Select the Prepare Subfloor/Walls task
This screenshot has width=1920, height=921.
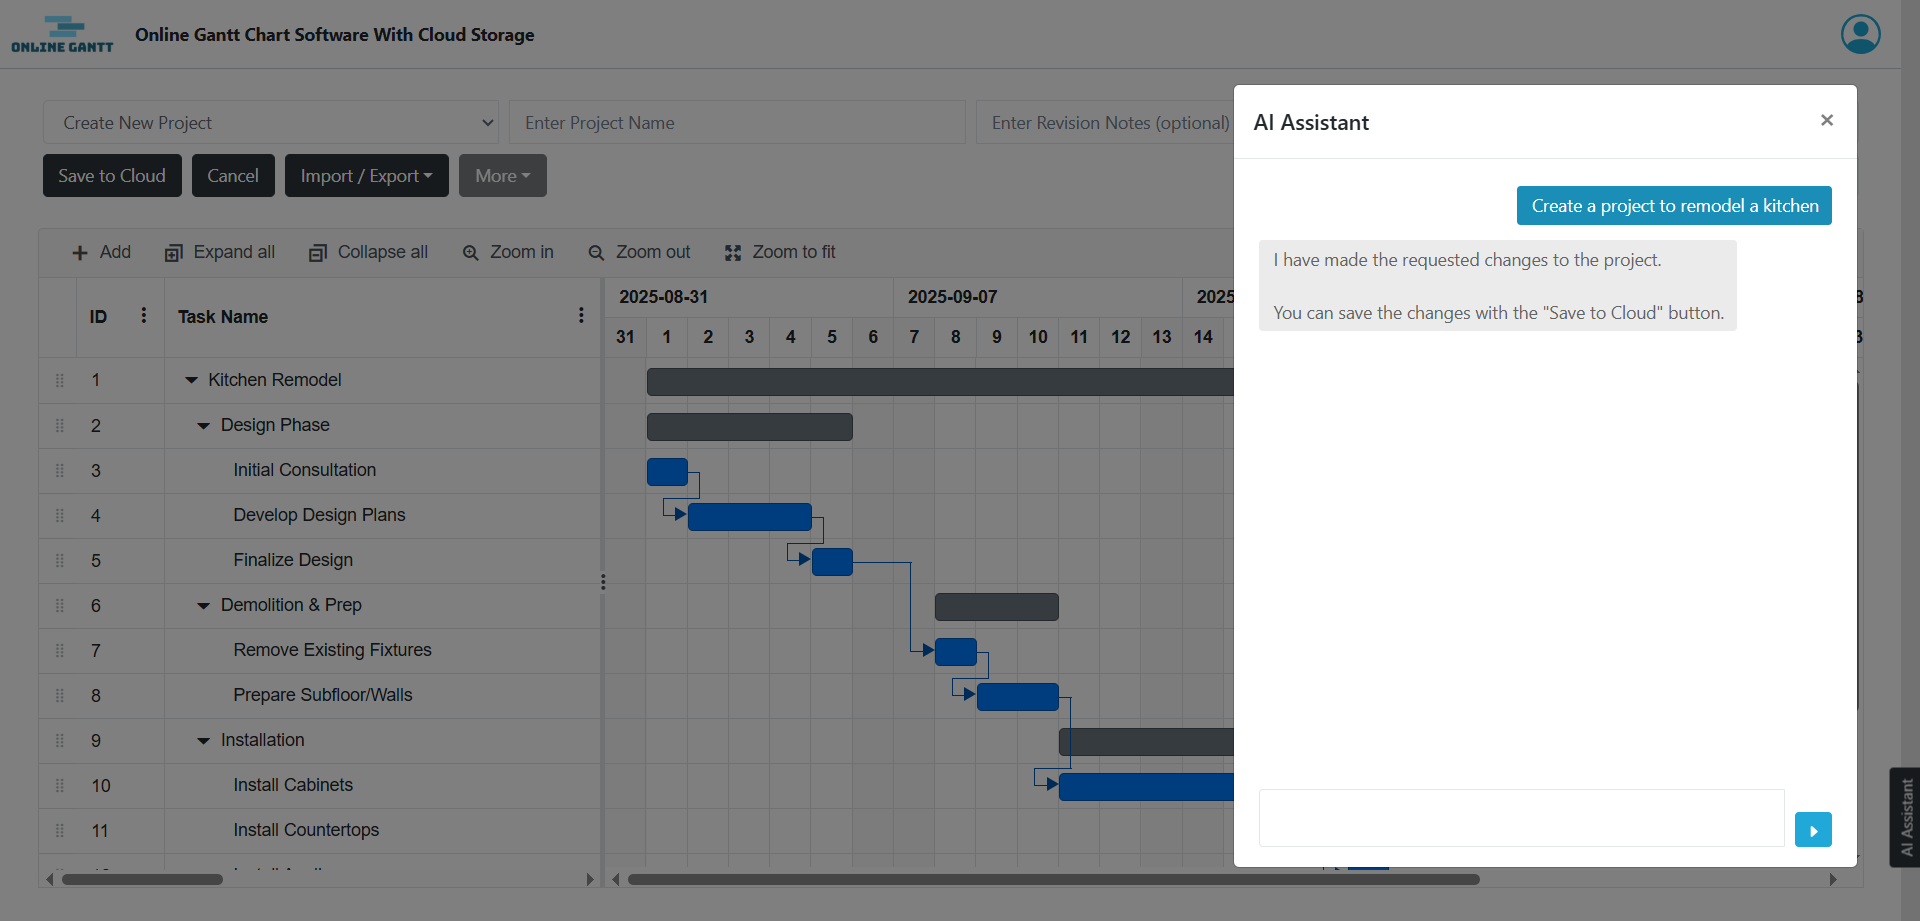click(x=322, y=695)
